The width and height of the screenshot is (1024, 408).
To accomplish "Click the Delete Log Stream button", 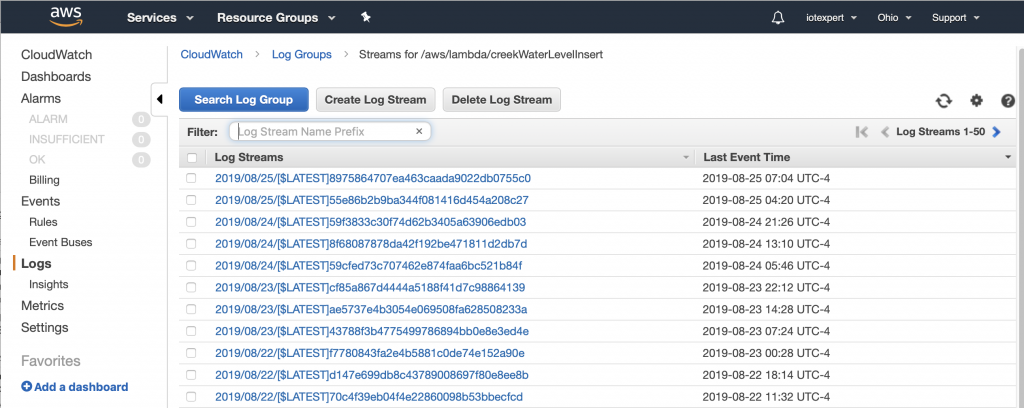I will (x=502, y=100).
